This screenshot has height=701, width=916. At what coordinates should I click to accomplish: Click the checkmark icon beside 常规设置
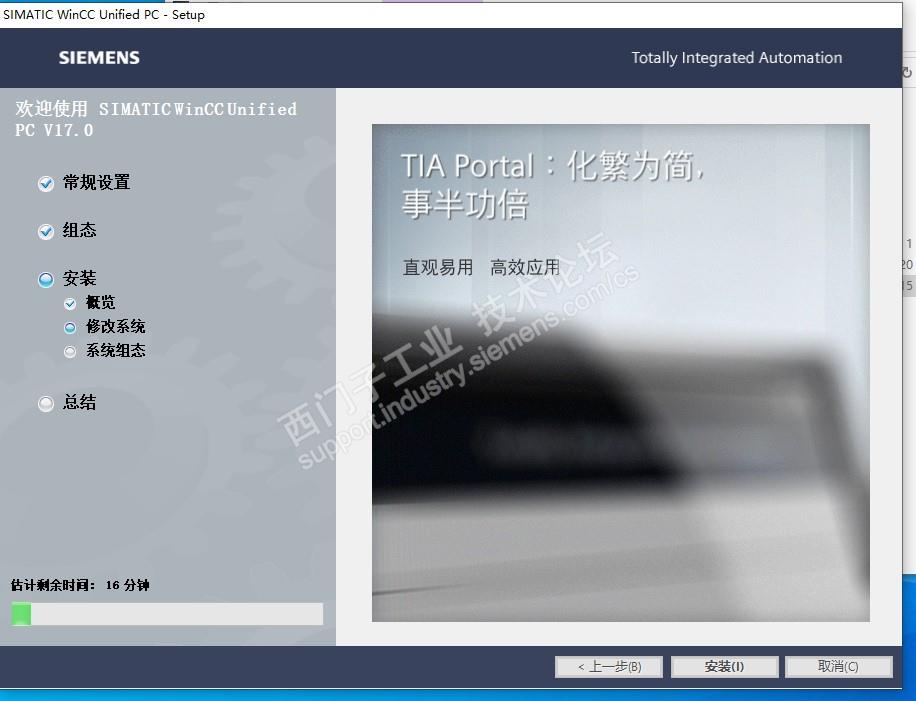(46, 184)
